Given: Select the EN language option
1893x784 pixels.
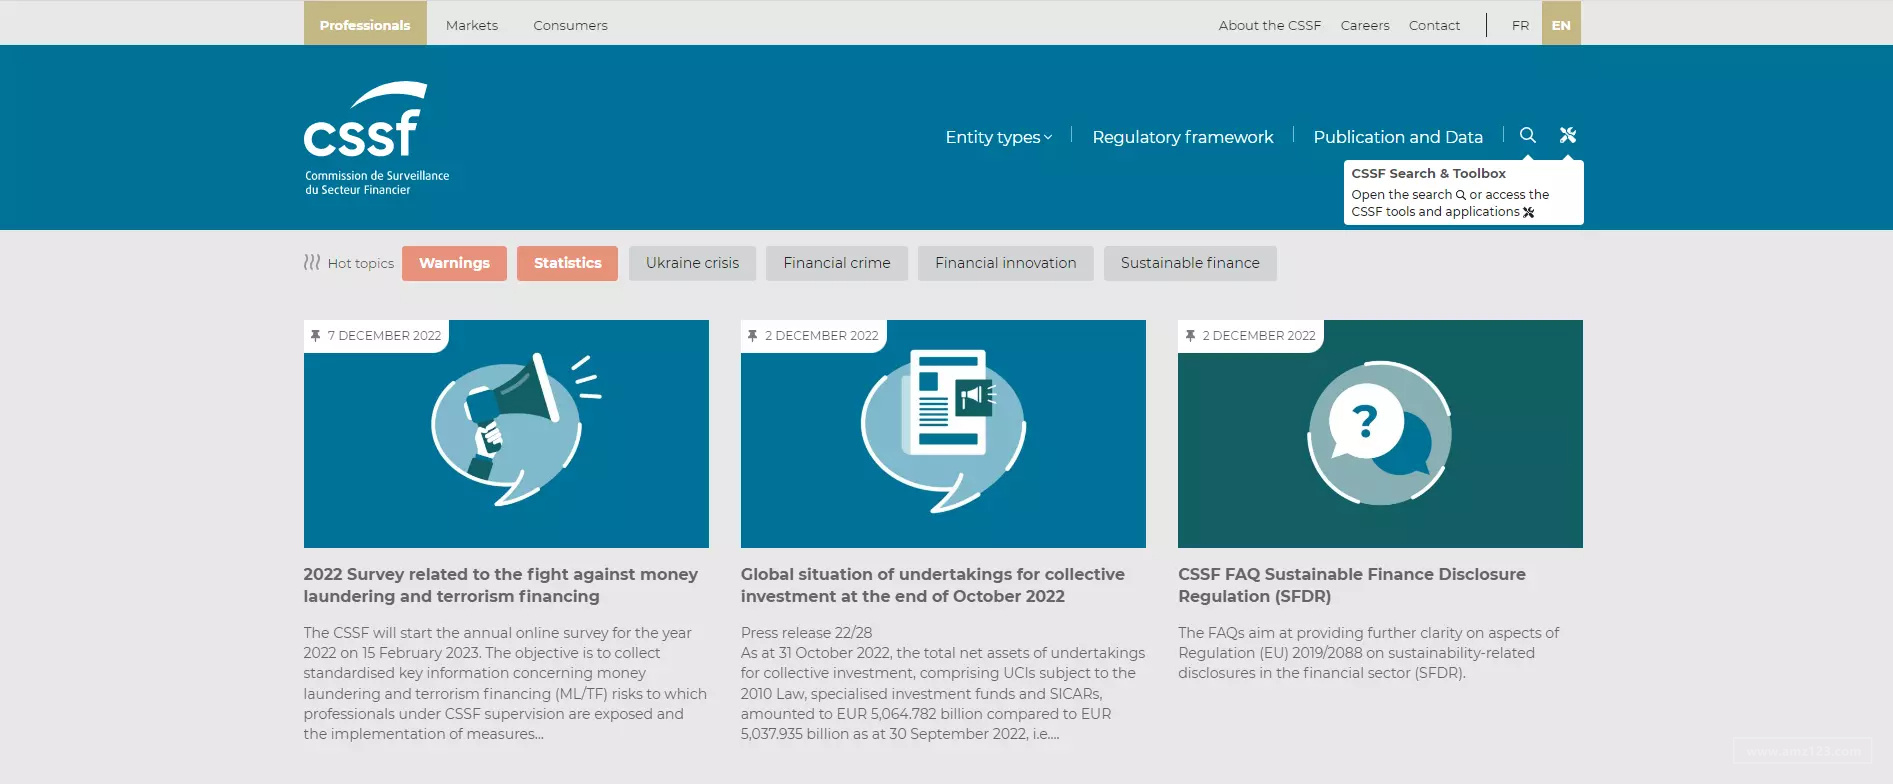Looking at the screenshot, I should pos(1561,23).
